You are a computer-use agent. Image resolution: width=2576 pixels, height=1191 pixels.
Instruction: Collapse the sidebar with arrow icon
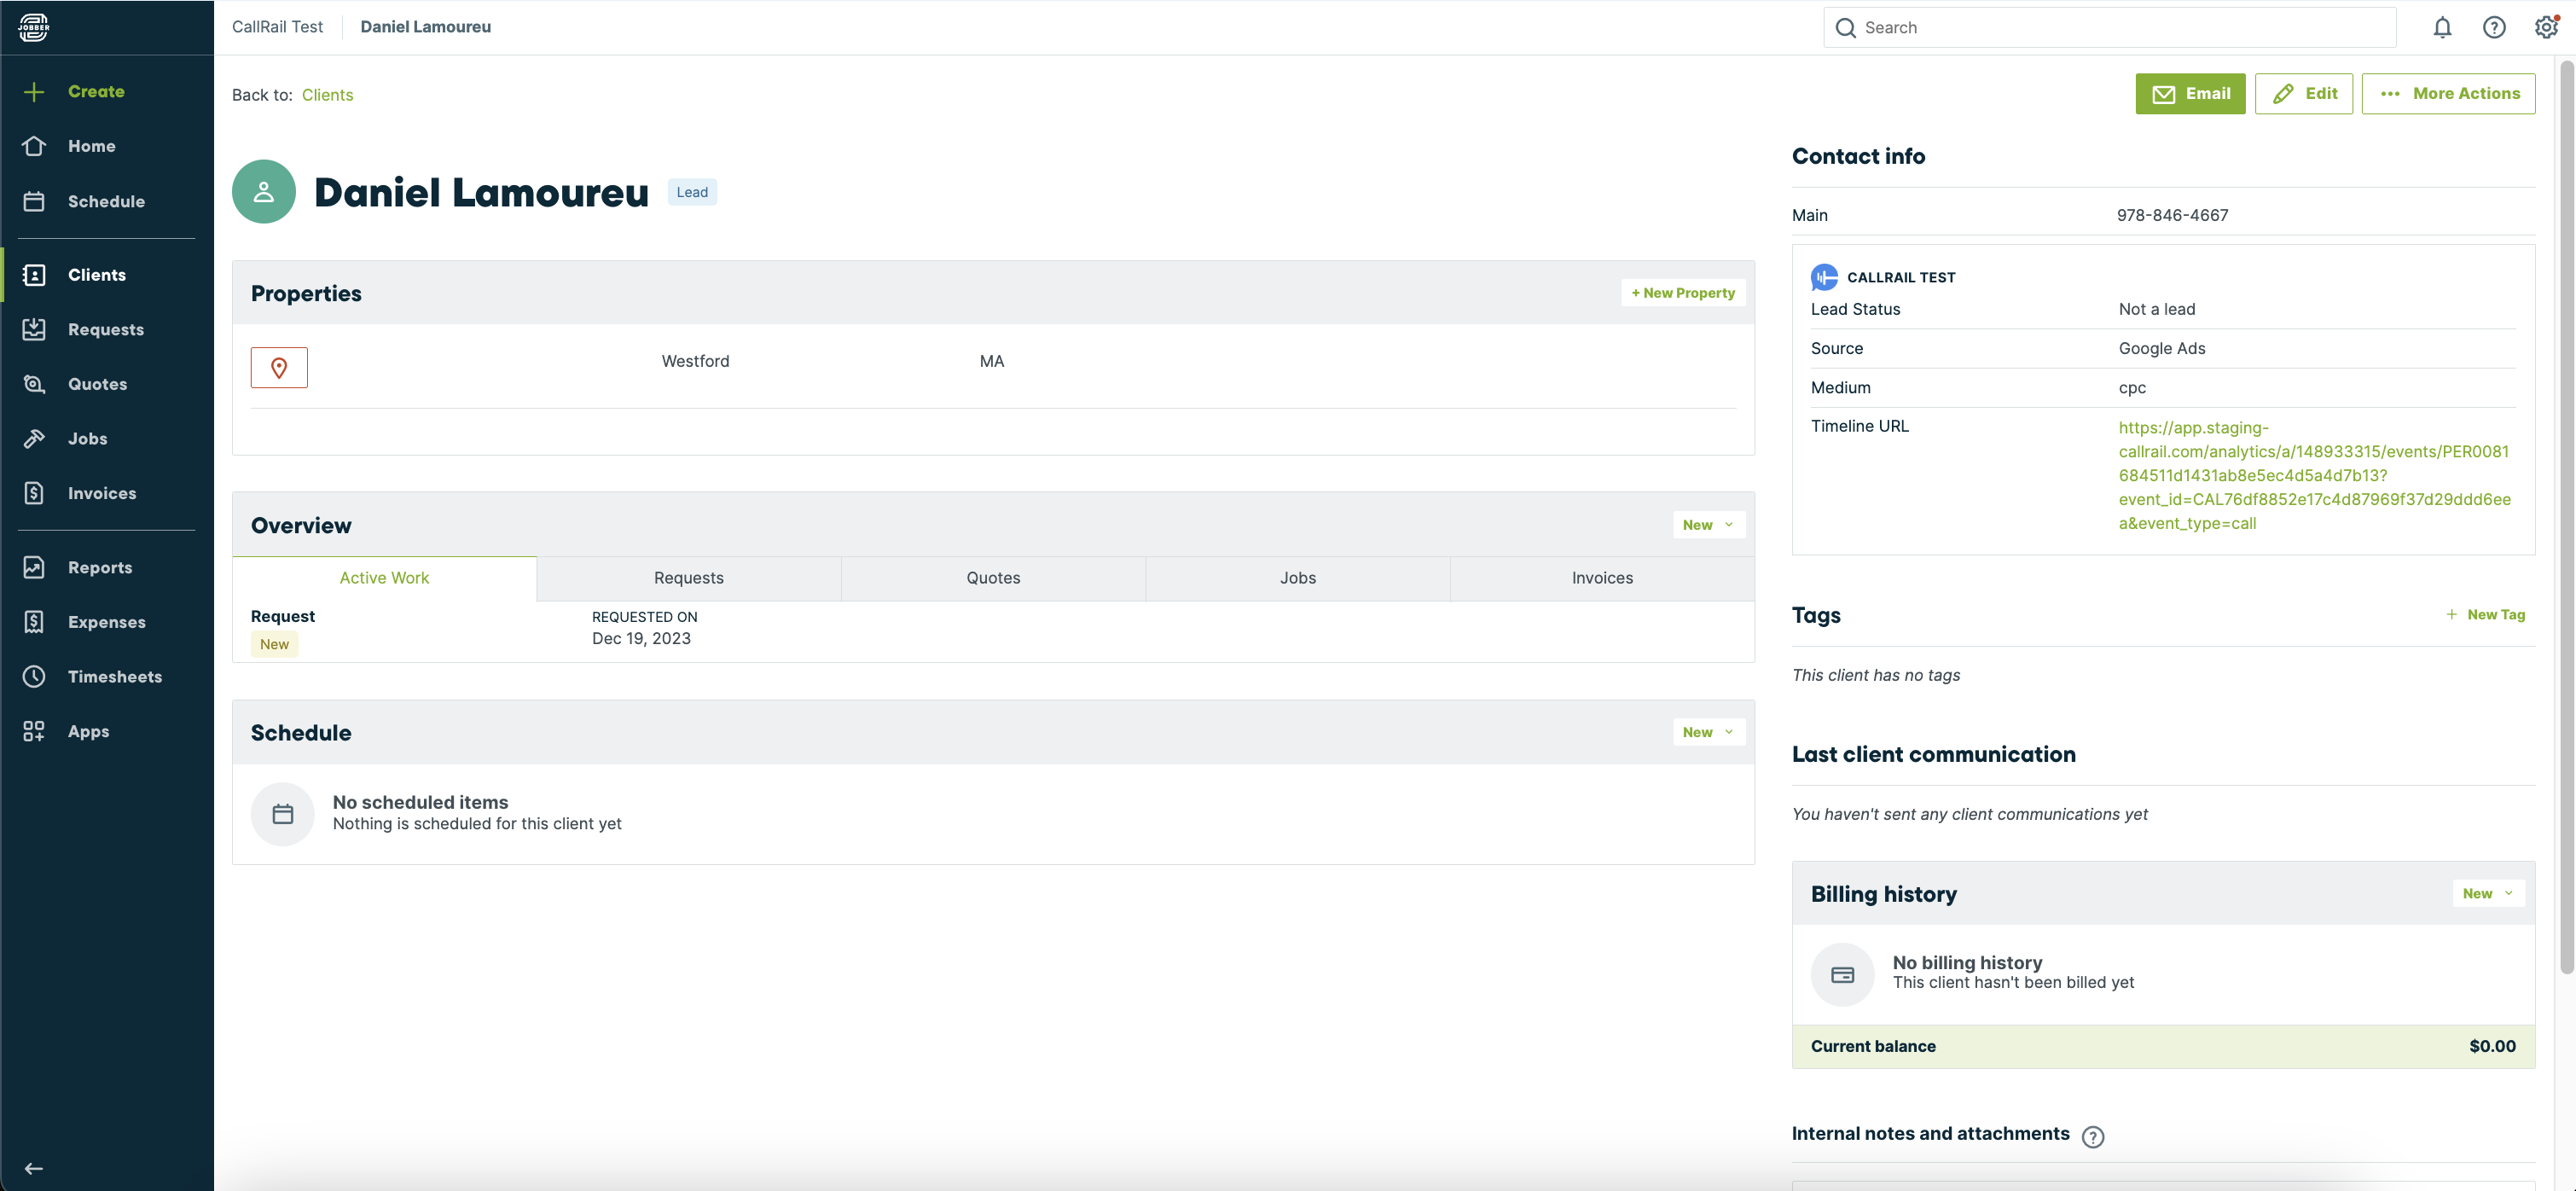tap(34, 1168)
